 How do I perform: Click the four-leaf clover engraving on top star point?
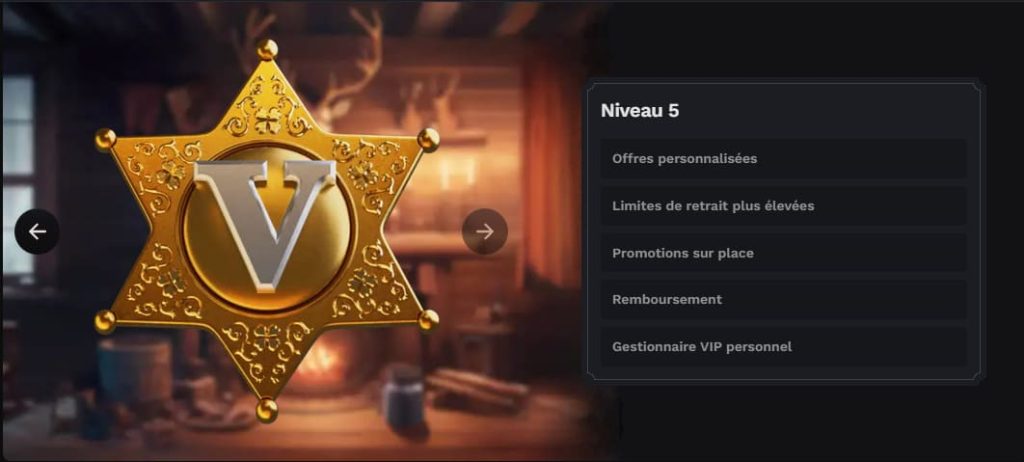pos(267,120)
